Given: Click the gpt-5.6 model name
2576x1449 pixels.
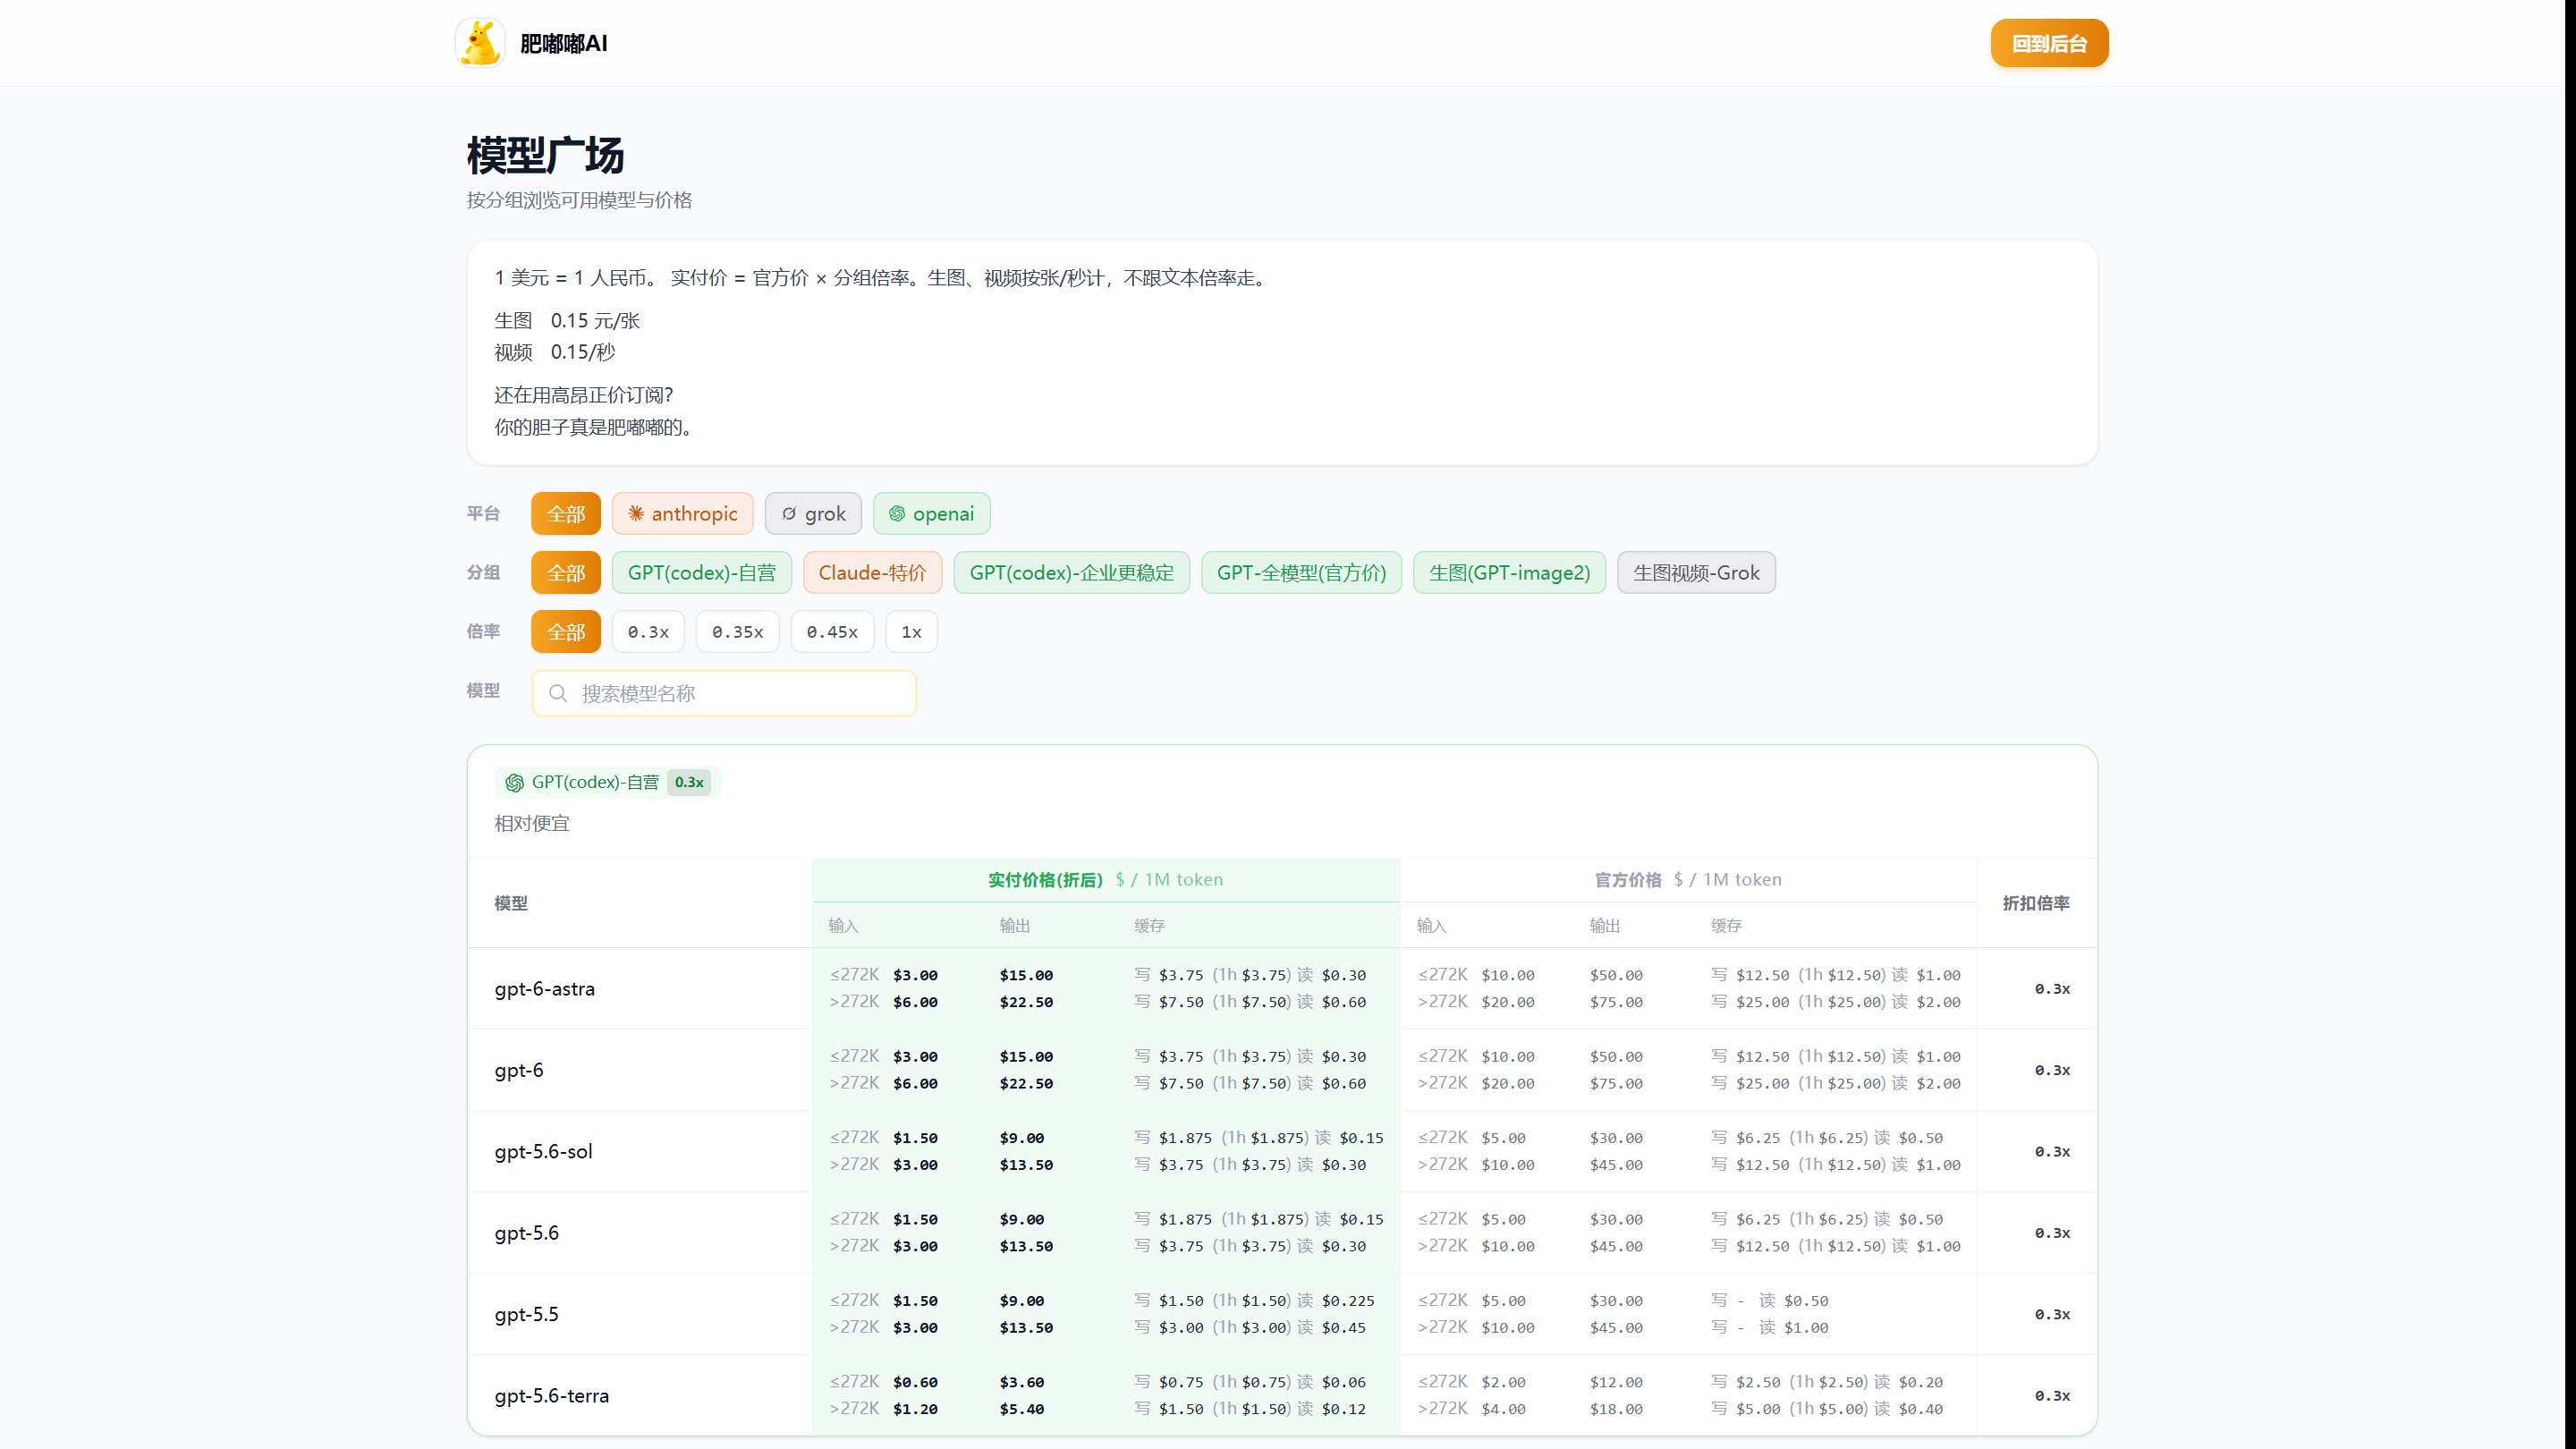Looking at the screenshot, I should pos(527,1233).
